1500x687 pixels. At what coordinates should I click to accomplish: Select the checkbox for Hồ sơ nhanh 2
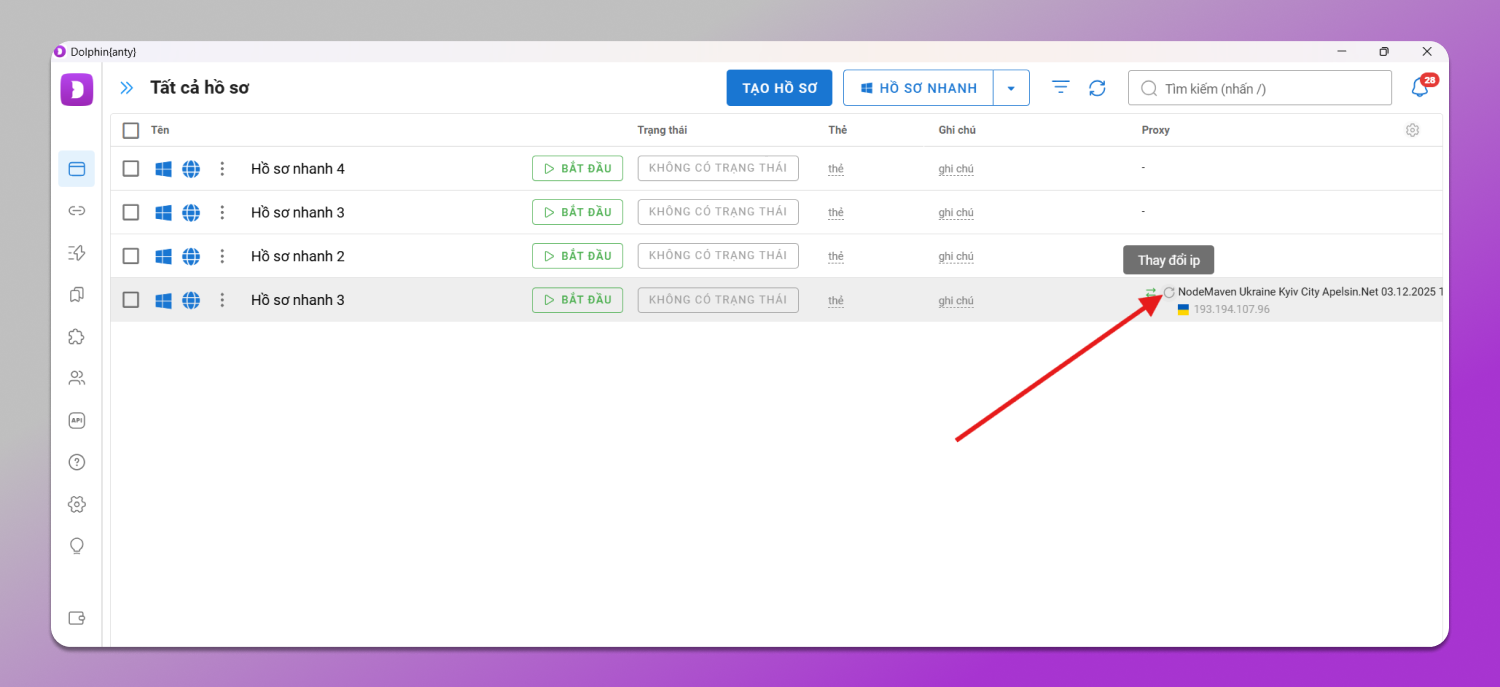(131, 256)
